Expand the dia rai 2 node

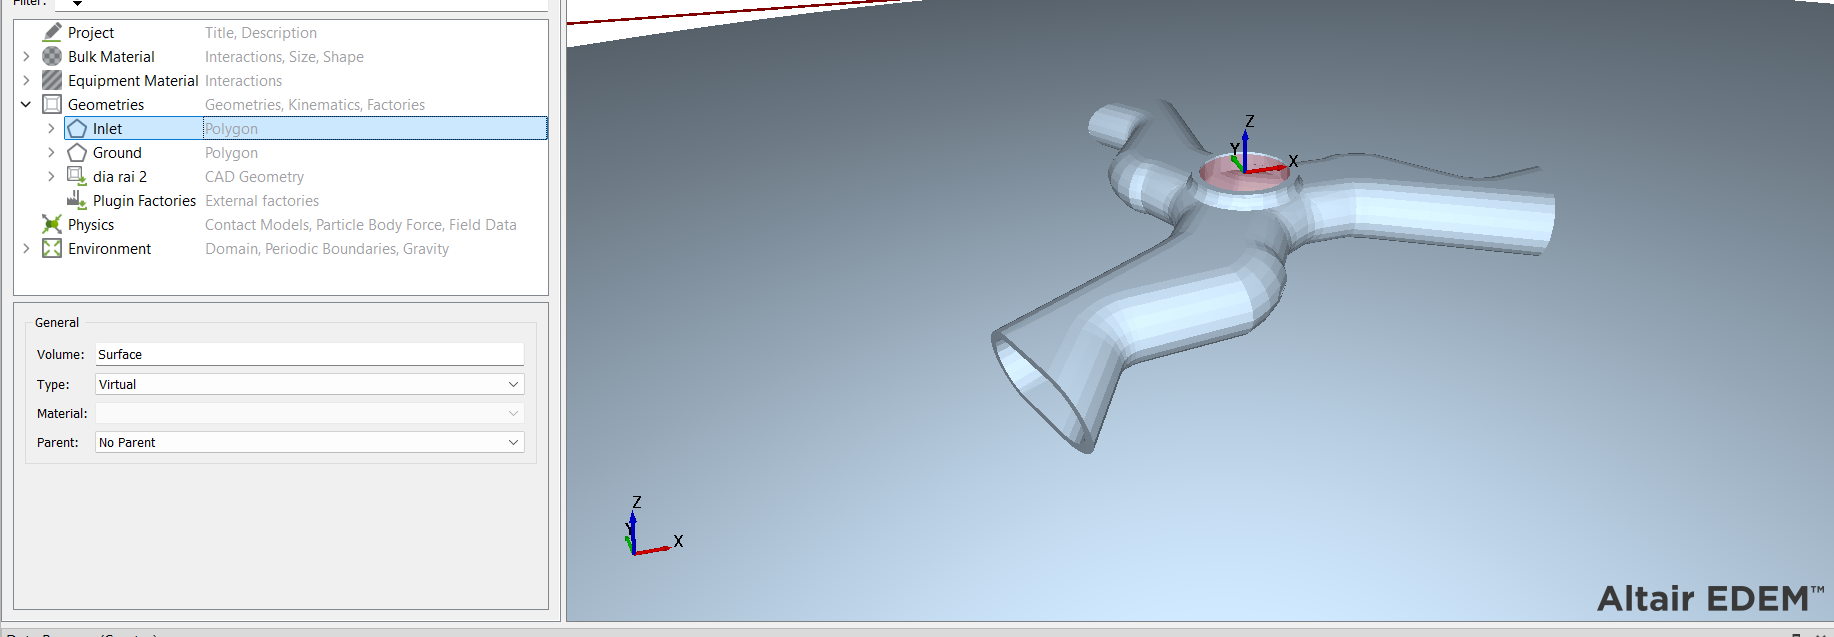pos(51,176)
